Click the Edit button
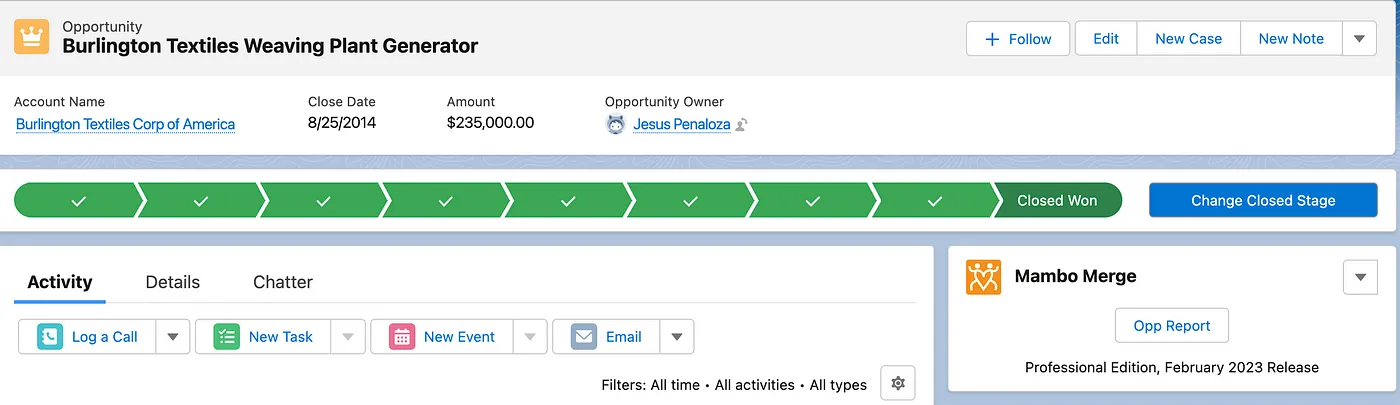1400x405 pixels. [x=1106, y=39]
